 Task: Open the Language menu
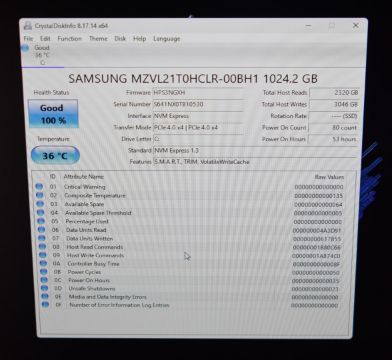click(166, 39)
